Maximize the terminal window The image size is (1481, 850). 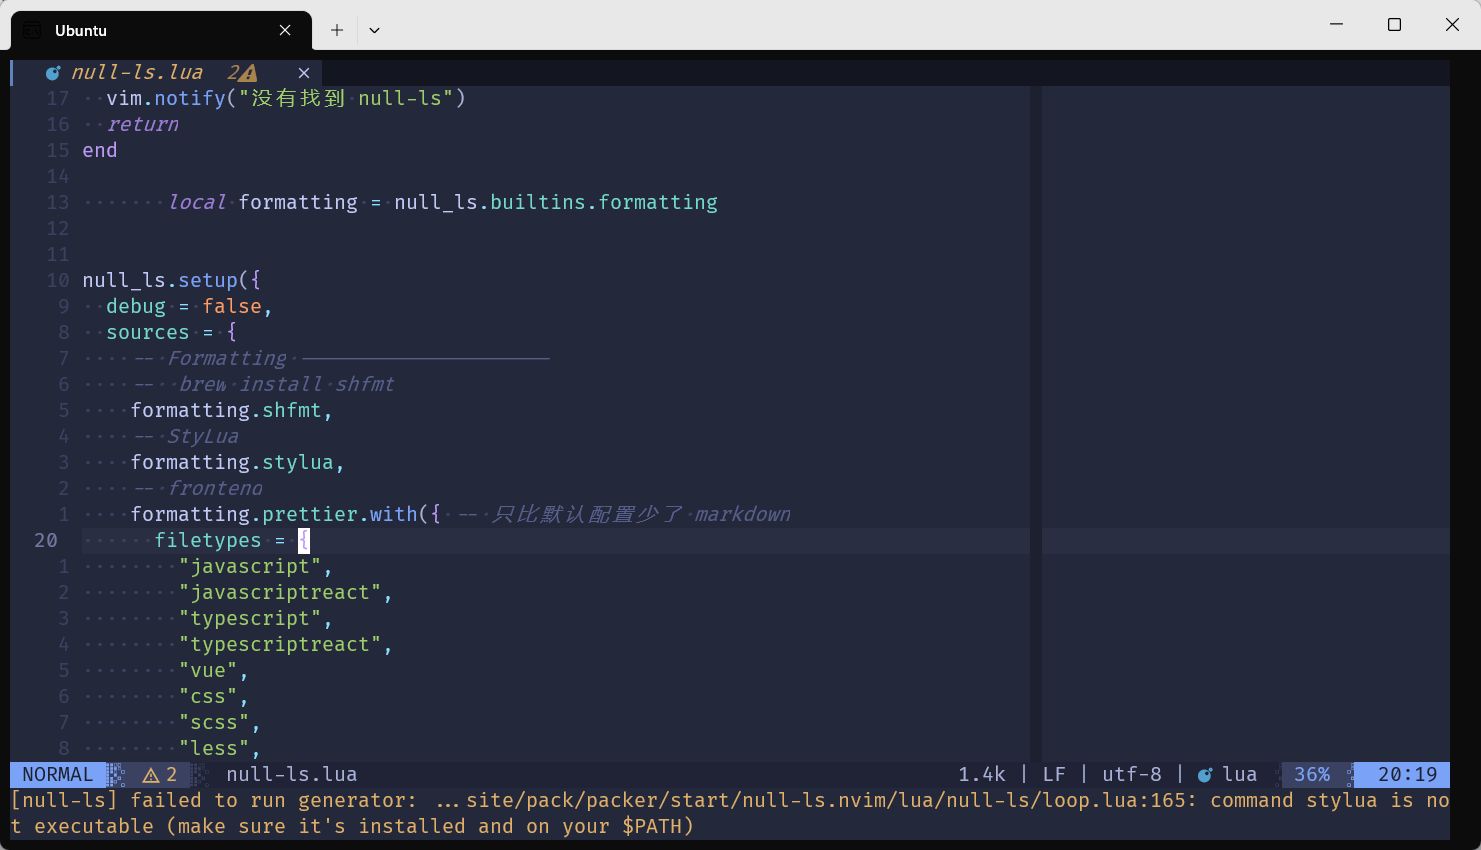[1394, 24]
